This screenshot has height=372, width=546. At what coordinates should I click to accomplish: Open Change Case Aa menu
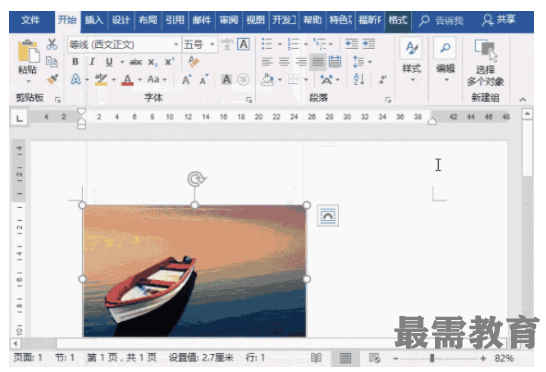point(156,79)
